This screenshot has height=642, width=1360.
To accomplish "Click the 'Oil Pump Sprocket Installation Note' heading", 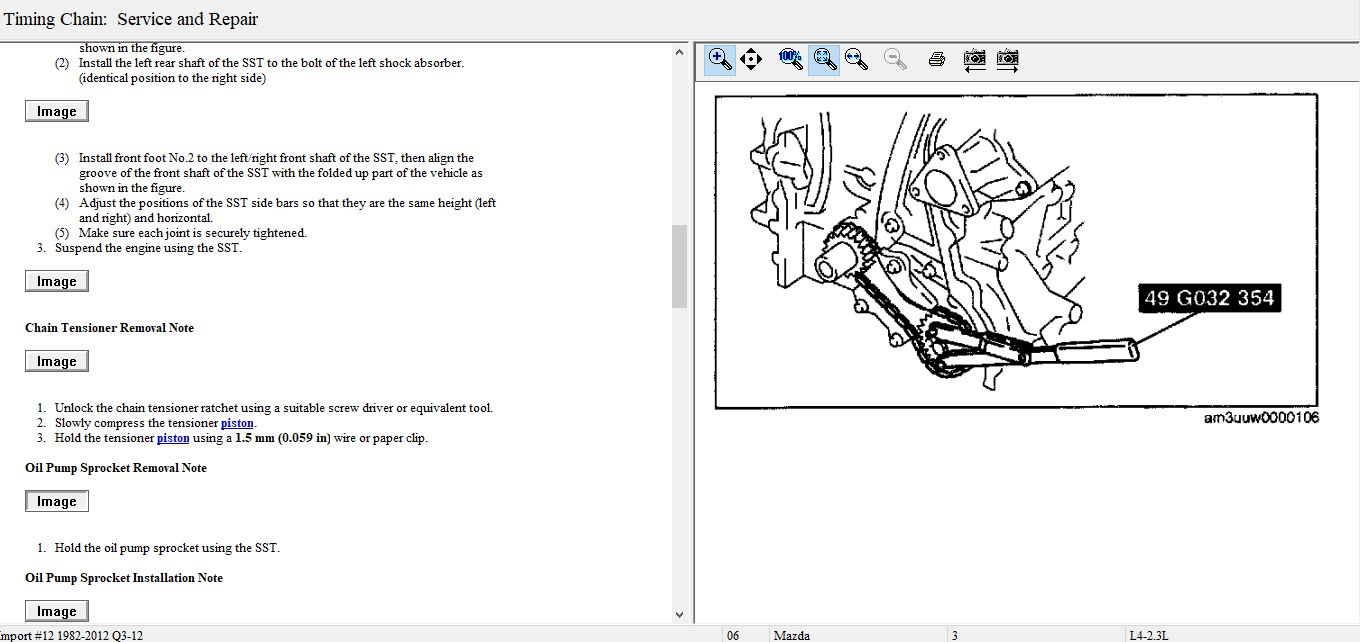I will pos(124,578).
